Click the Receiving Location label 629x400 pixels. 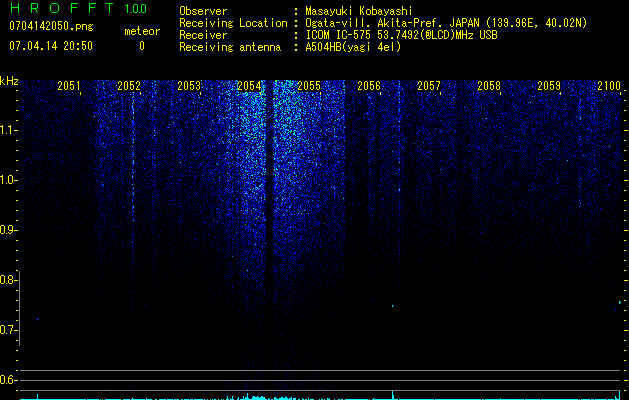[233, 23]
